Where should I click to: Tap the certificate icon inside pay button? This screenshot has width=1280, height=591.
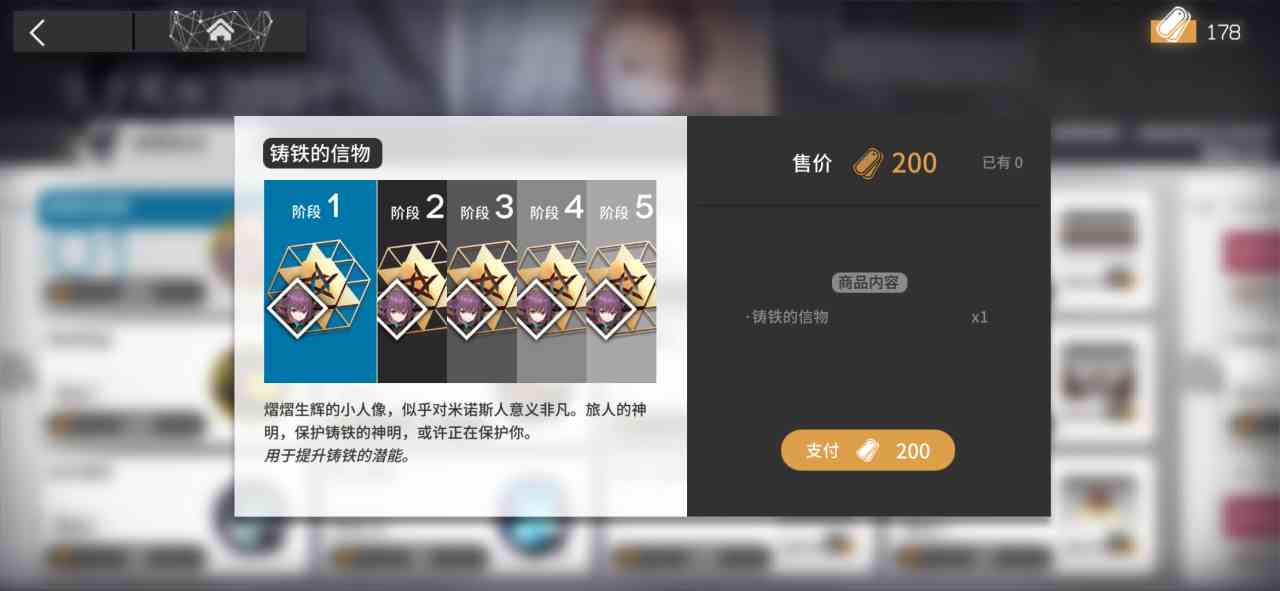click(x=868, y=451)
